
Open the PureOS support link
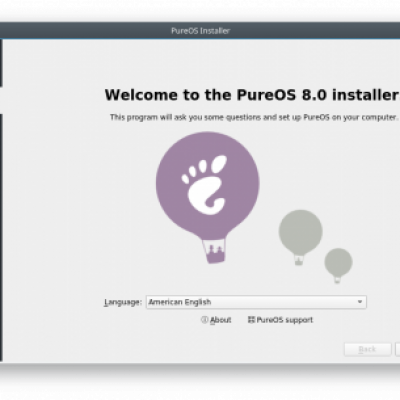(285, 320)
